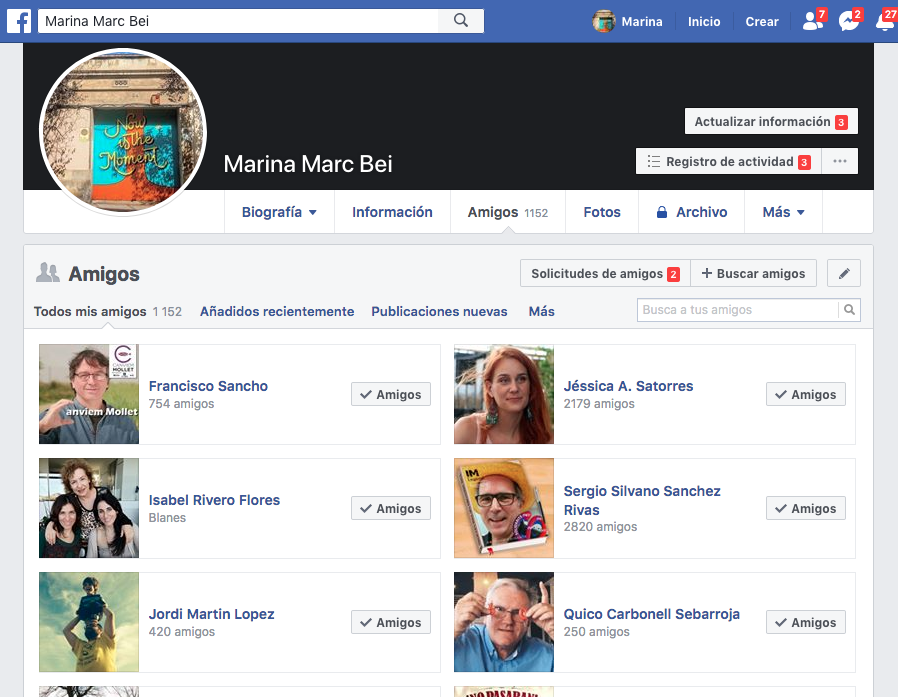898x697 pixels.
Task: Click the large profile picture
Action: (x=123, y=132)
